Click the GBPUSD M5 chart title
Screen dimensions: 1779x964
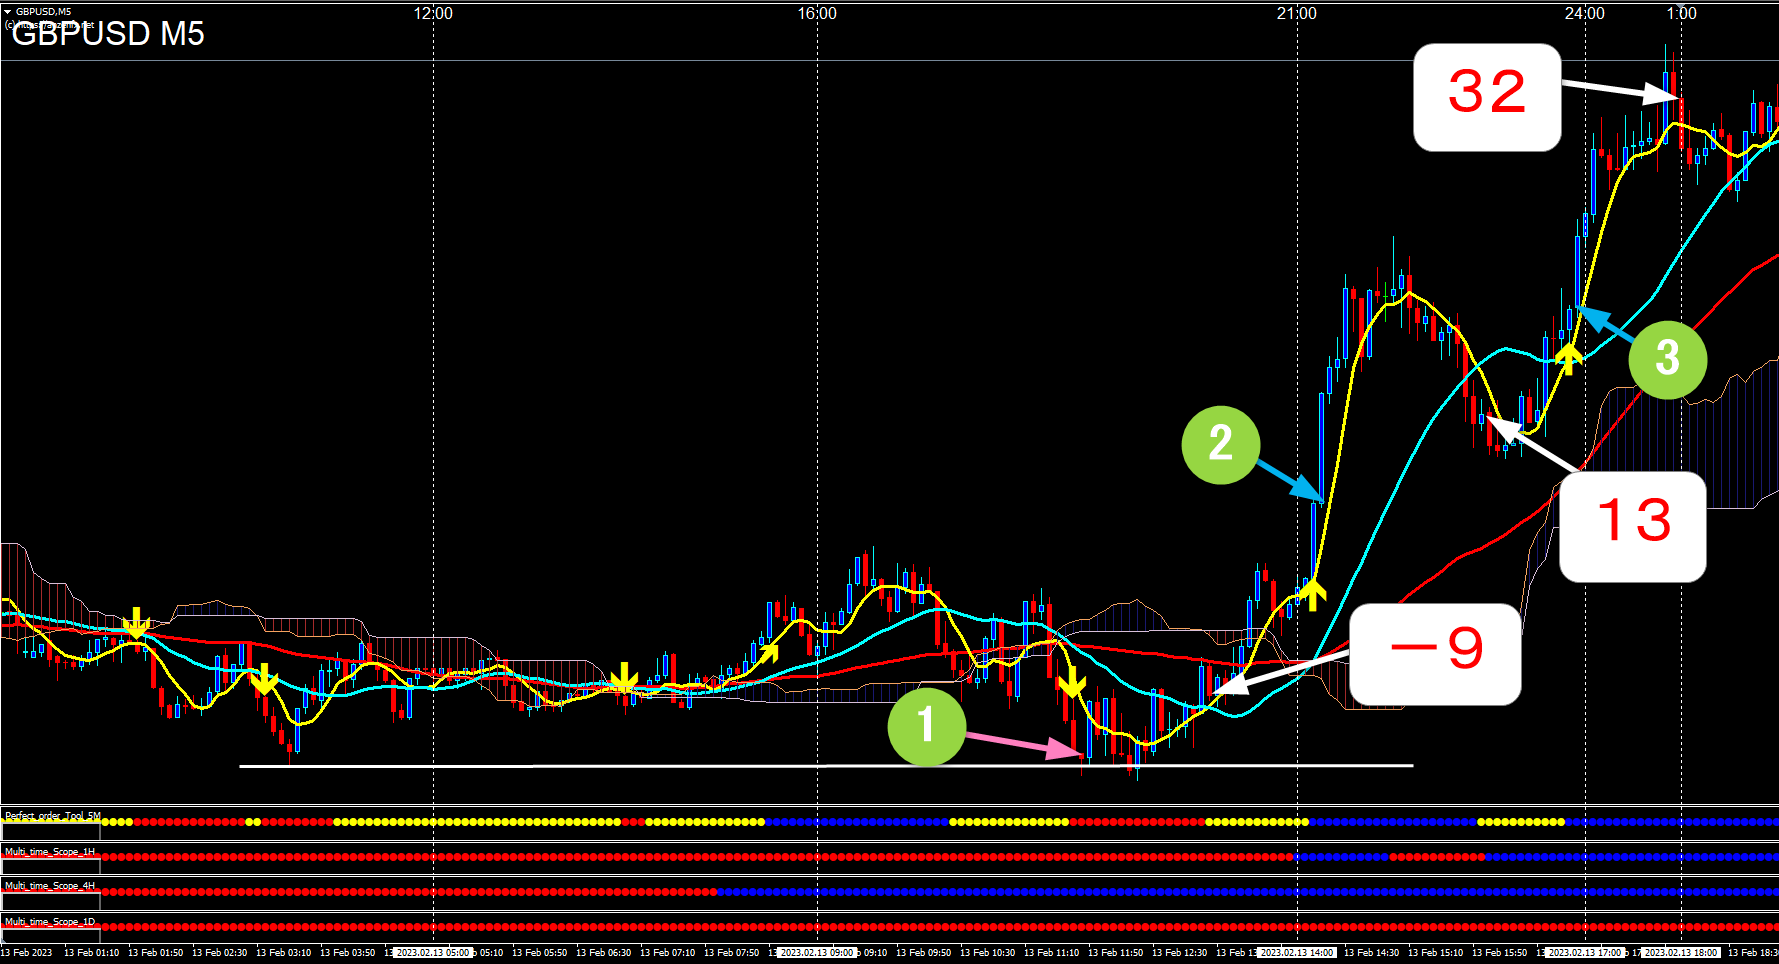click(x=108, y=34)
